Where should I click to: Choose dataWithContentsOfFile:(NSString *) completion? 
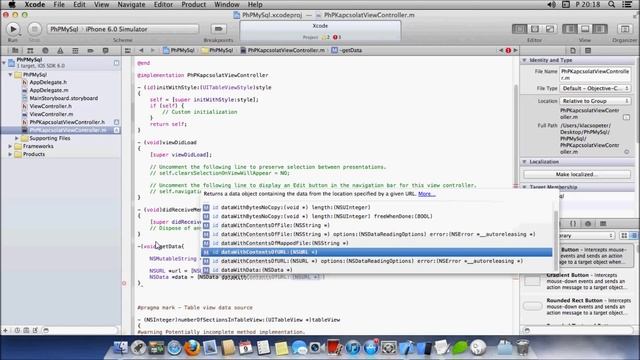point(377,225)
